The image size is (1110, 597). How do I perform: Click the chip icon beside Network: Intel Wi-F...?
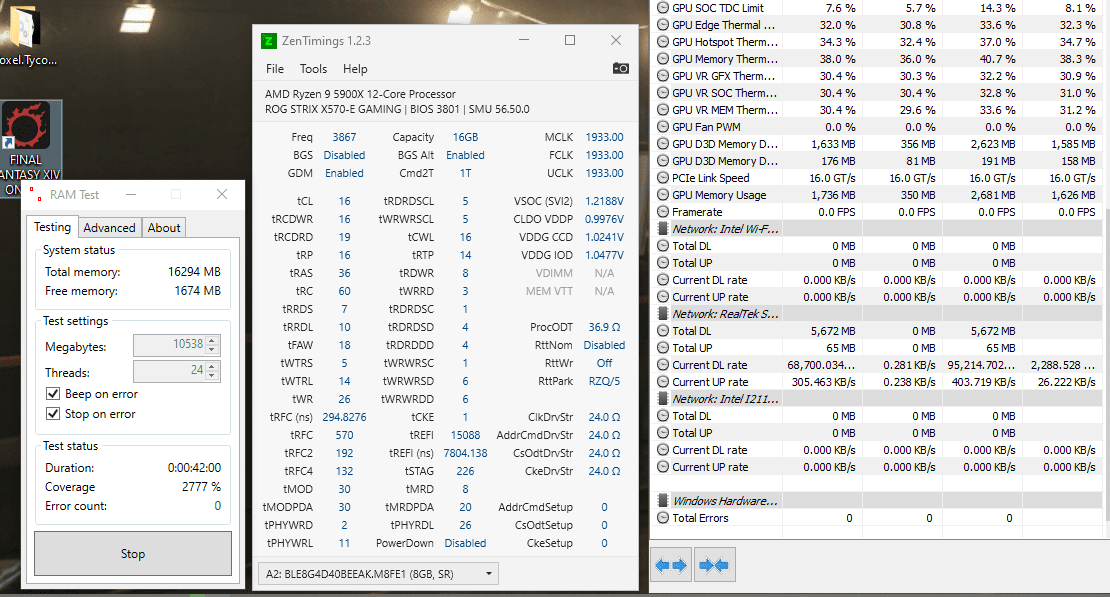pyautogui.click(x=663, y=229)
